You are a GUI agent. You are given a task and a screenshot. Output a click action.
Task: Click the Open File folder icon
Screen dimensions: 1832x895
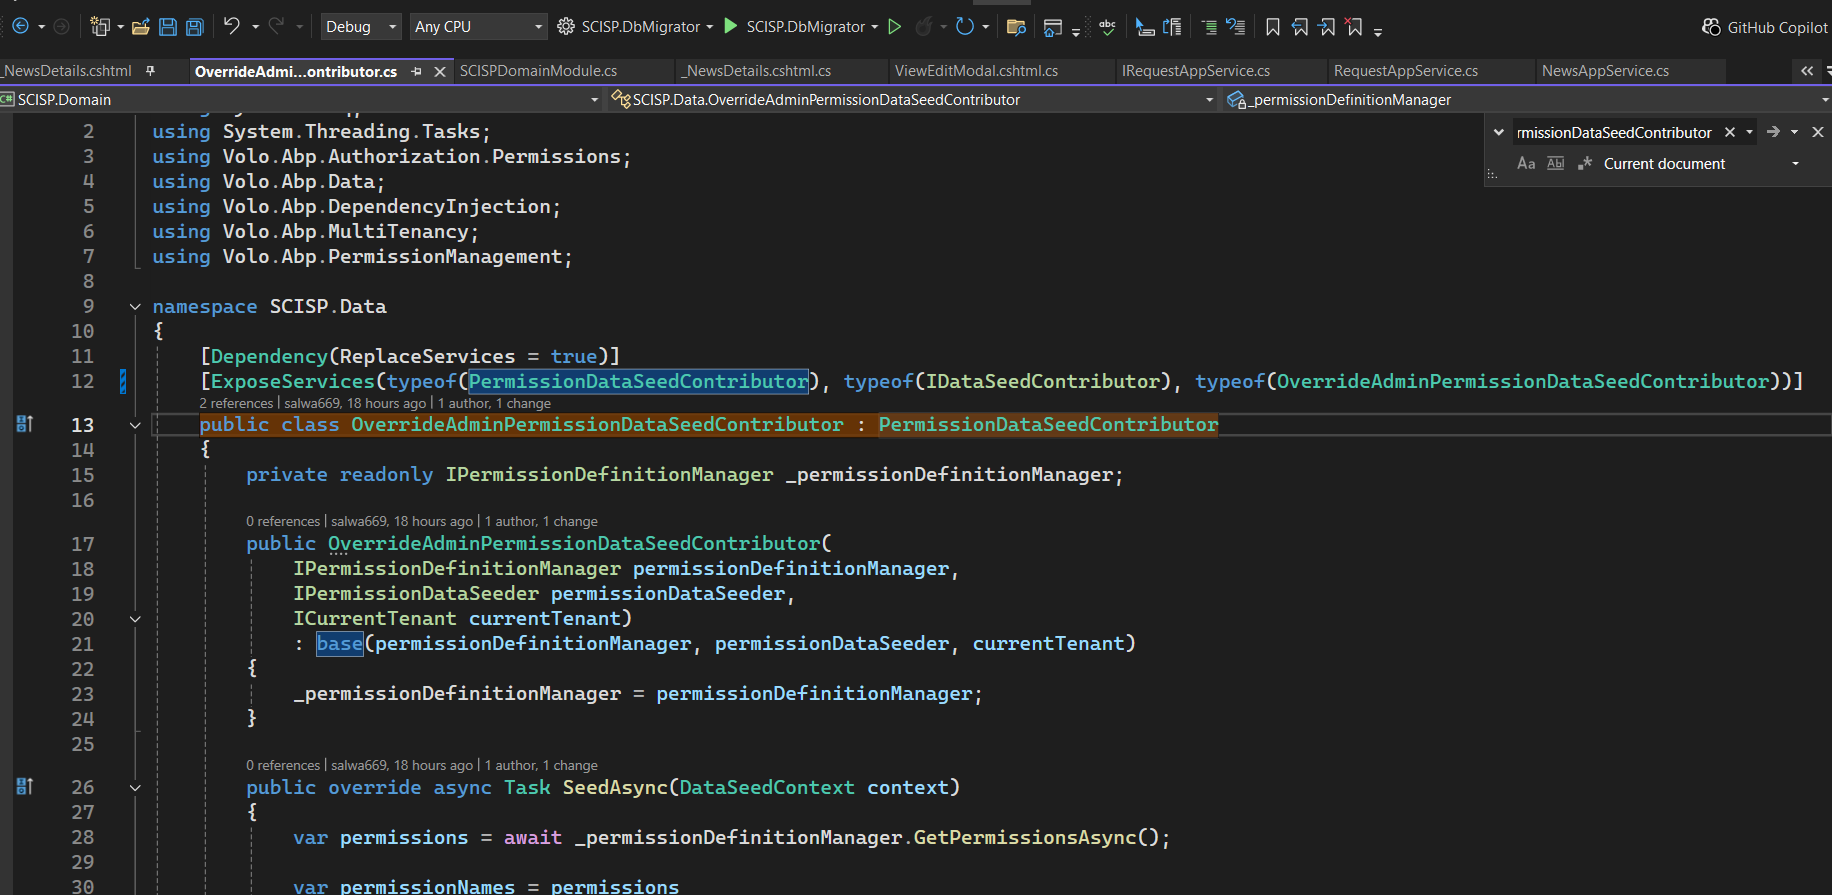click(141, 27)
